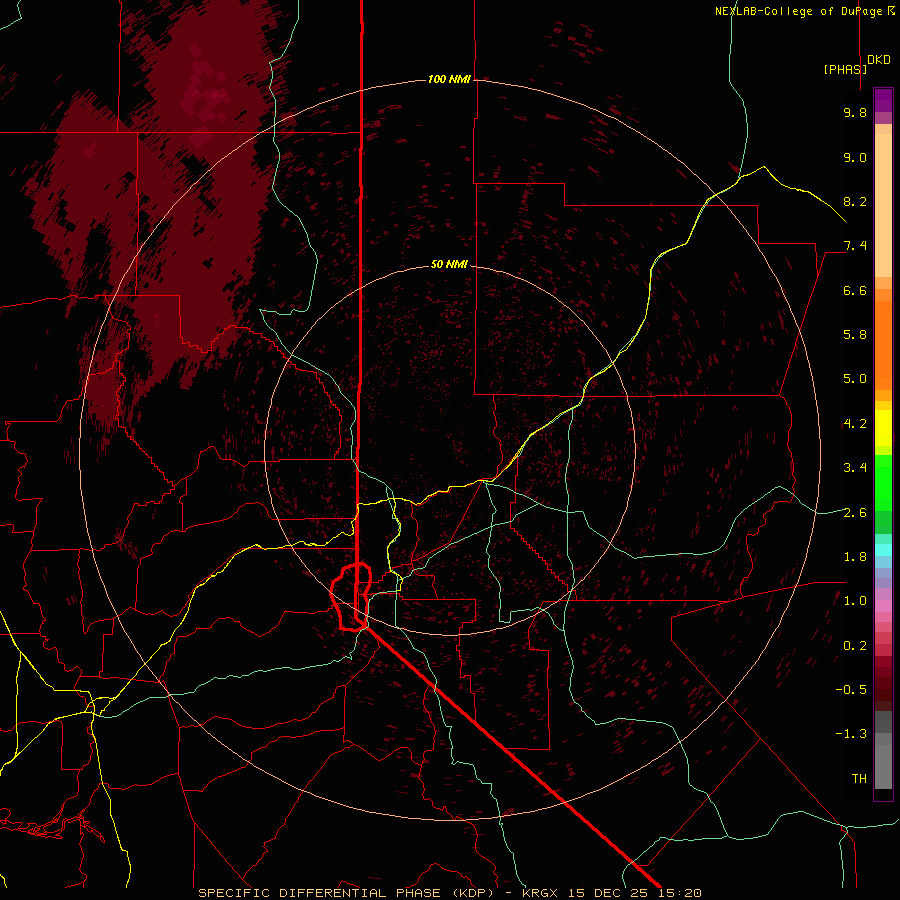Click the 7.4 value on the color scale
The width and height of the screenshot is (900, 900).
(x=855, y=246)
